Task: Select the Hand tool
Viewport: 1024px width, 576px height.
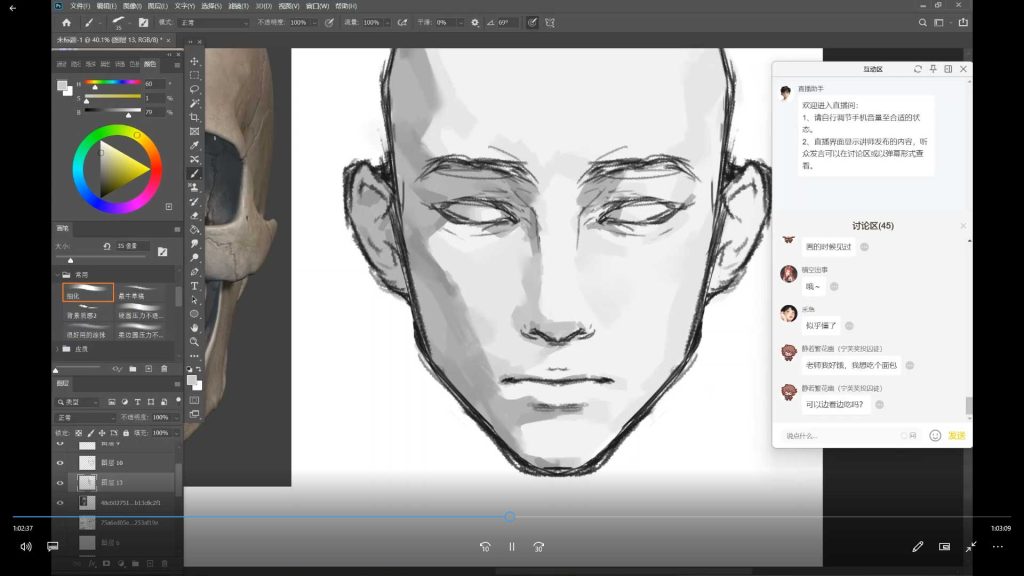Action: (194, 328)
